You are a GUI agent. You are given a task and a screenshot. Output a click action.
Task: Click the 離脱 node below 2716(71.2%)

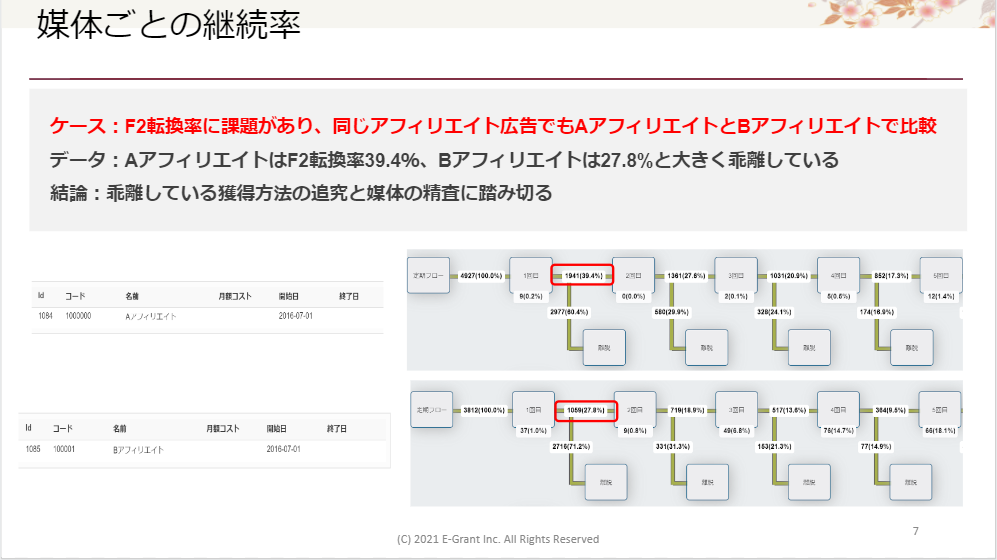(x=605, y=482)
